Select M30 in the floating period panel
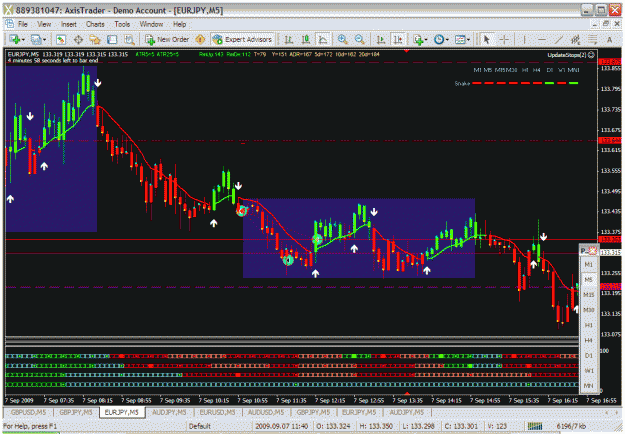This screenshot has width=625, height=434. pyautogui.click(x=588, y=310)
